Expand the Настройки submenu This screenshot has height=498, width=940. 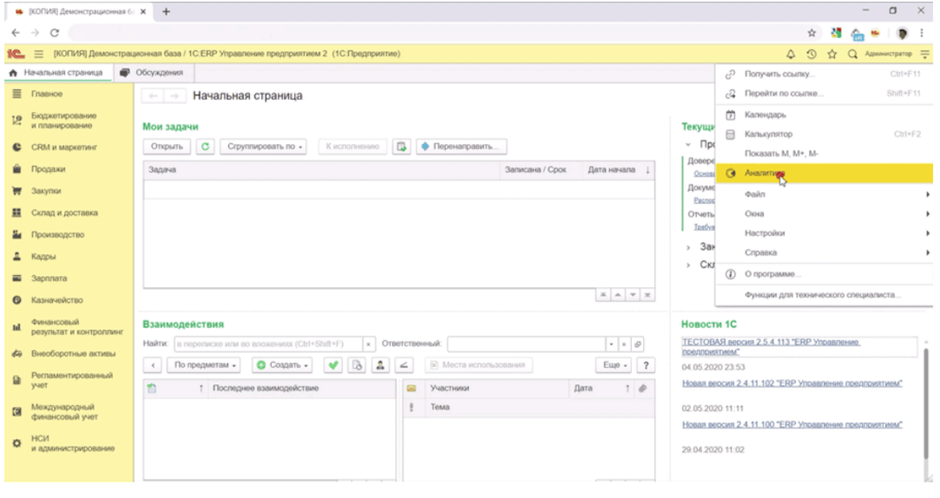[824, 233]
